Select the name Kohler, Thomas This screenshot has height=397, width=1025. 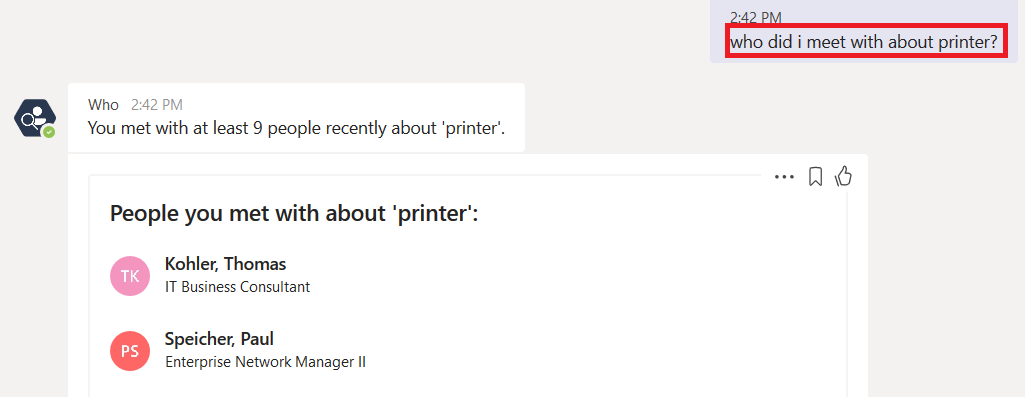tap(226, 264)
